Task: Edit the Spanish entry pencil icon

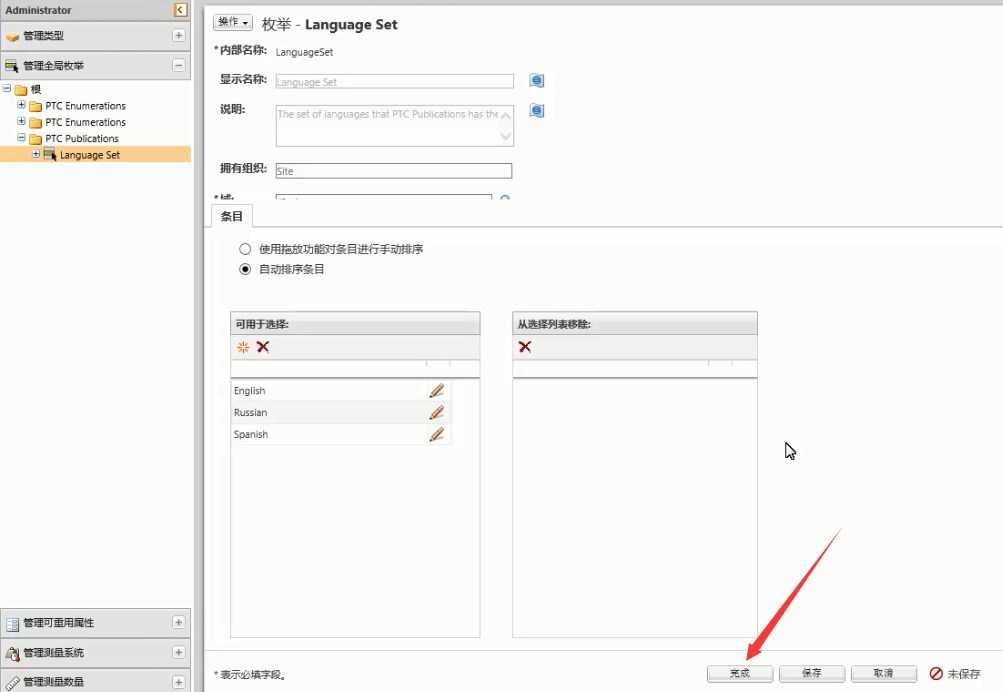Action: [436, 434]
